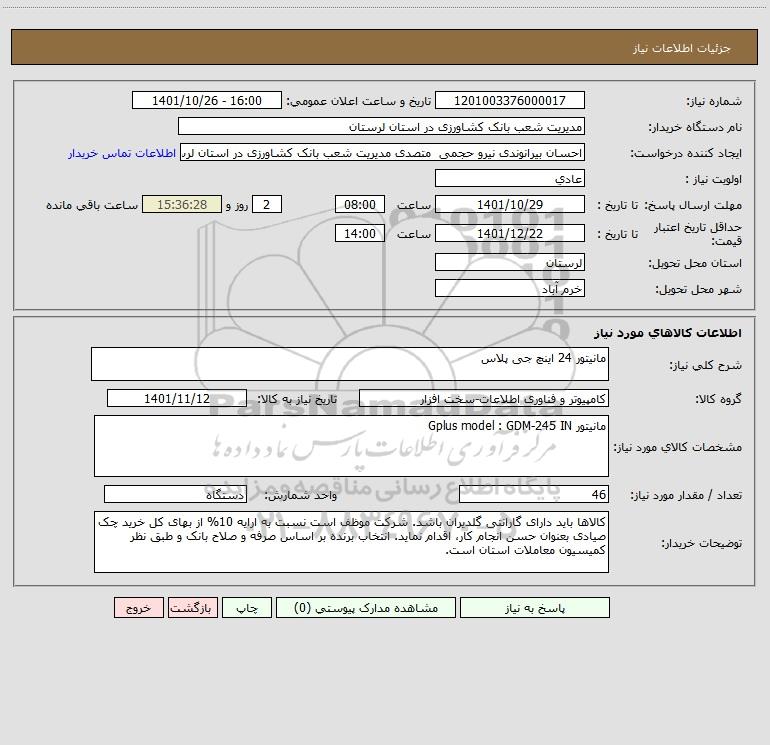Click the unit field 'دستگاه'

pyautogui.click(x=175, y=495)
